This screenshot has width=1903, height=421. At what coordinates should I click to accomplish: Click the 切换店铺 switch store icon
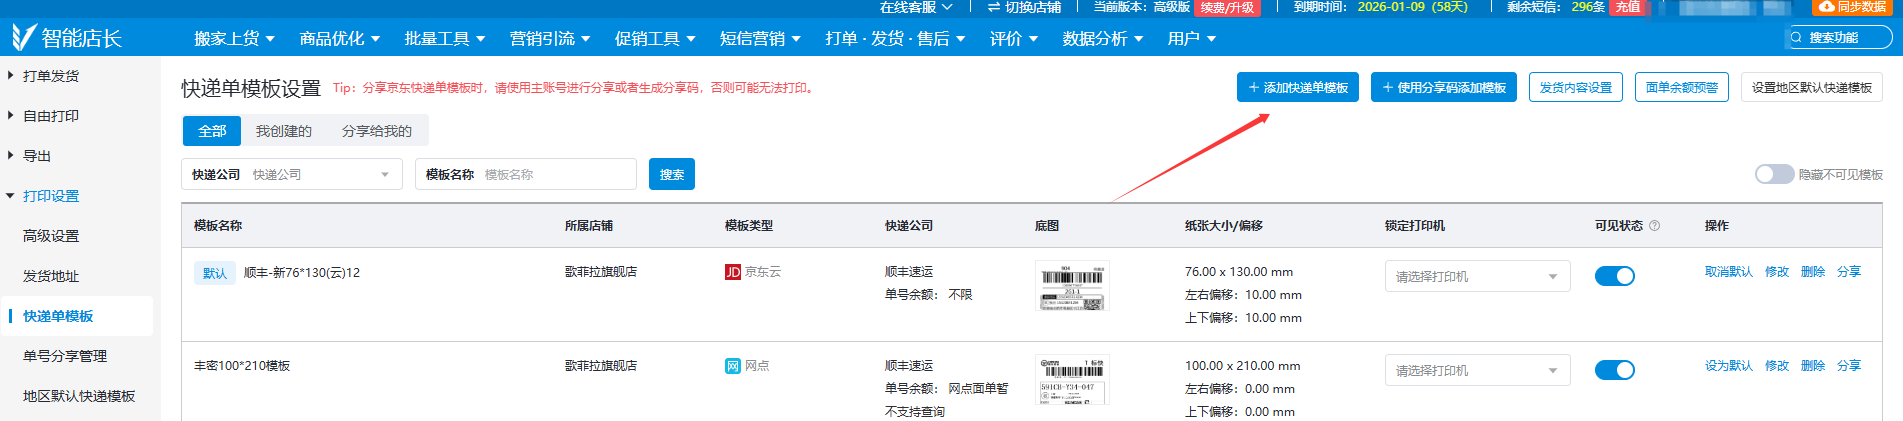point(994,7)
